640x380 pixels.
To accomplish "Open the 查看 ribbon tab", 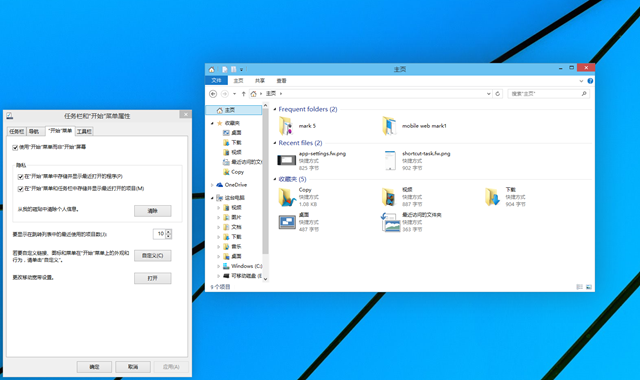I will pyautogui.click(x=282, y=81).
